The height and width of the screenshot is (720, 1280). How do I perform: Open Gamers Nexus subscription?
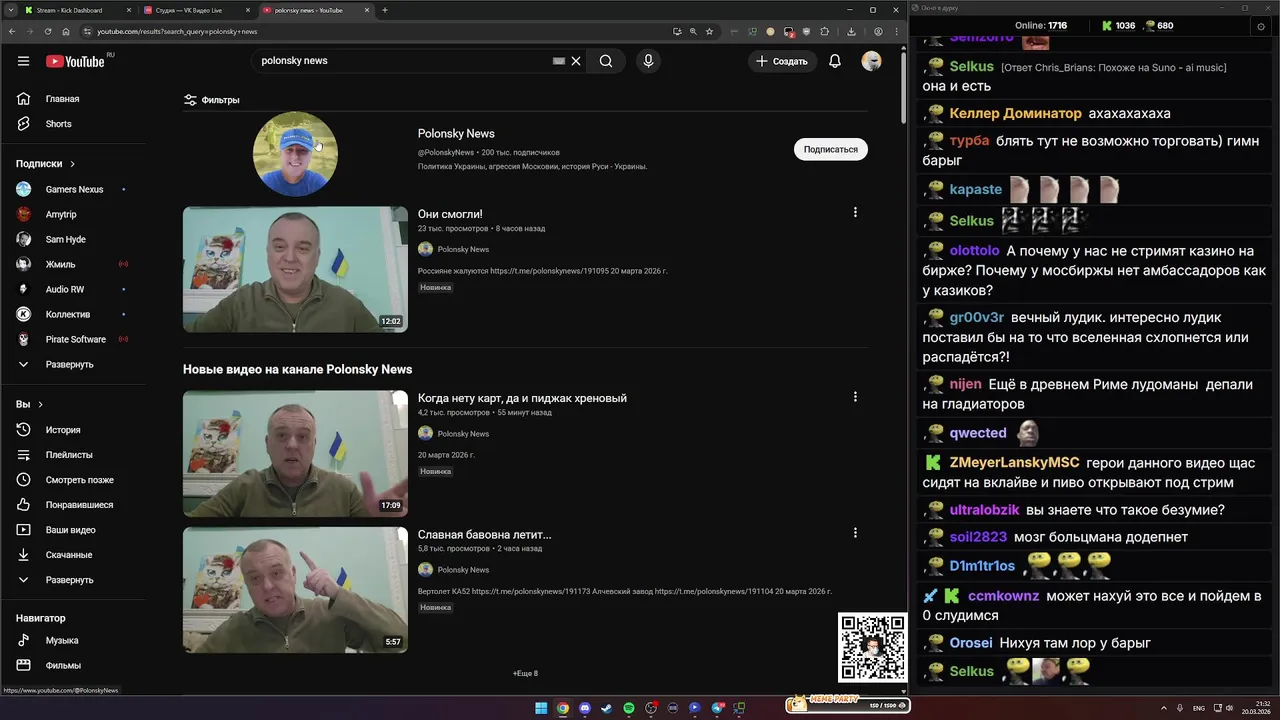tap(76, 189)
